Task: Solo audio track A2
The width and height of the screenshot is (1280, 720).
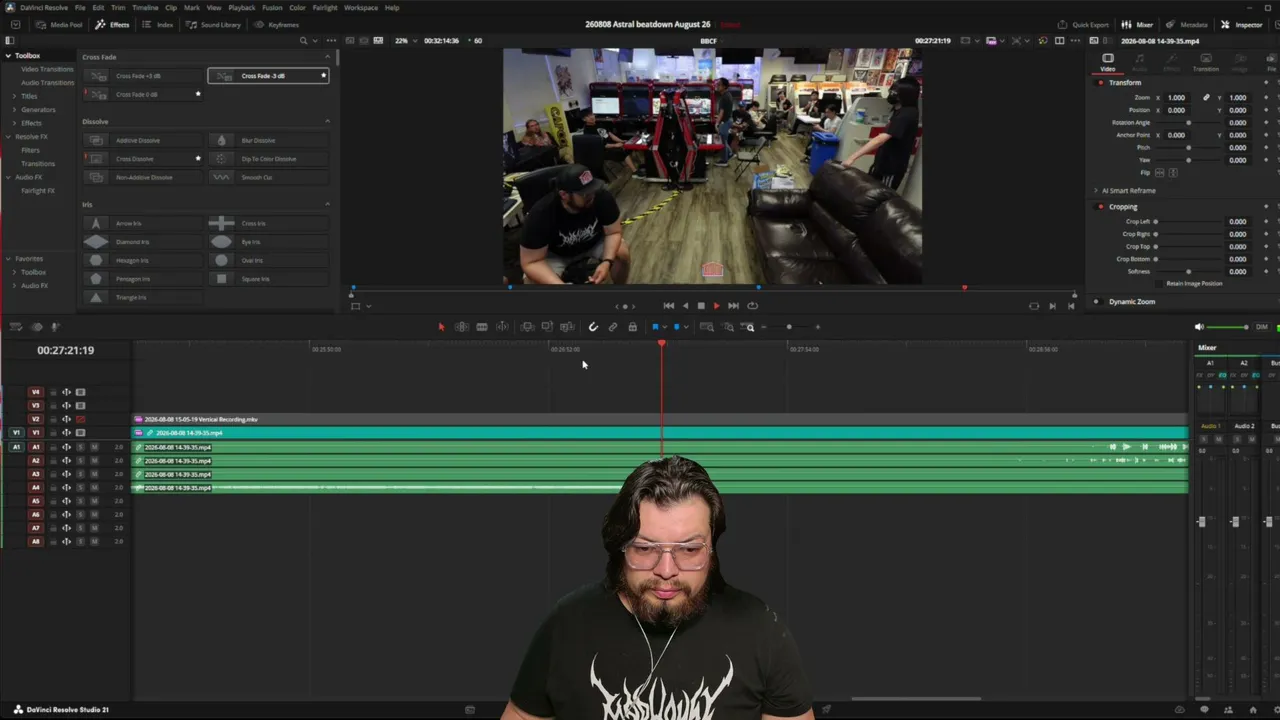Action: (x=80, y=461)
